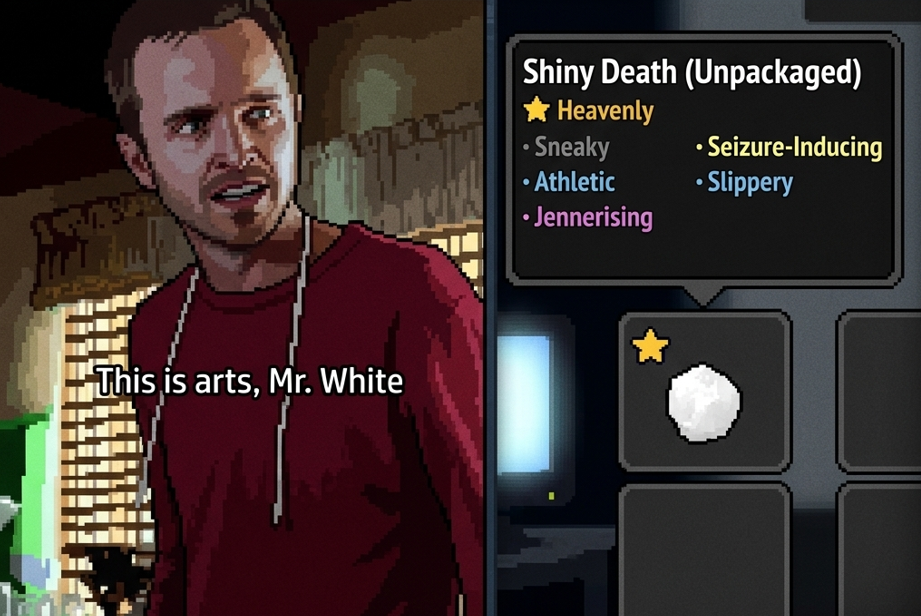This screenshot has height=616, width=921.
Task: Click the Shiny Death (Unpackaged) title
Action: 692,72
